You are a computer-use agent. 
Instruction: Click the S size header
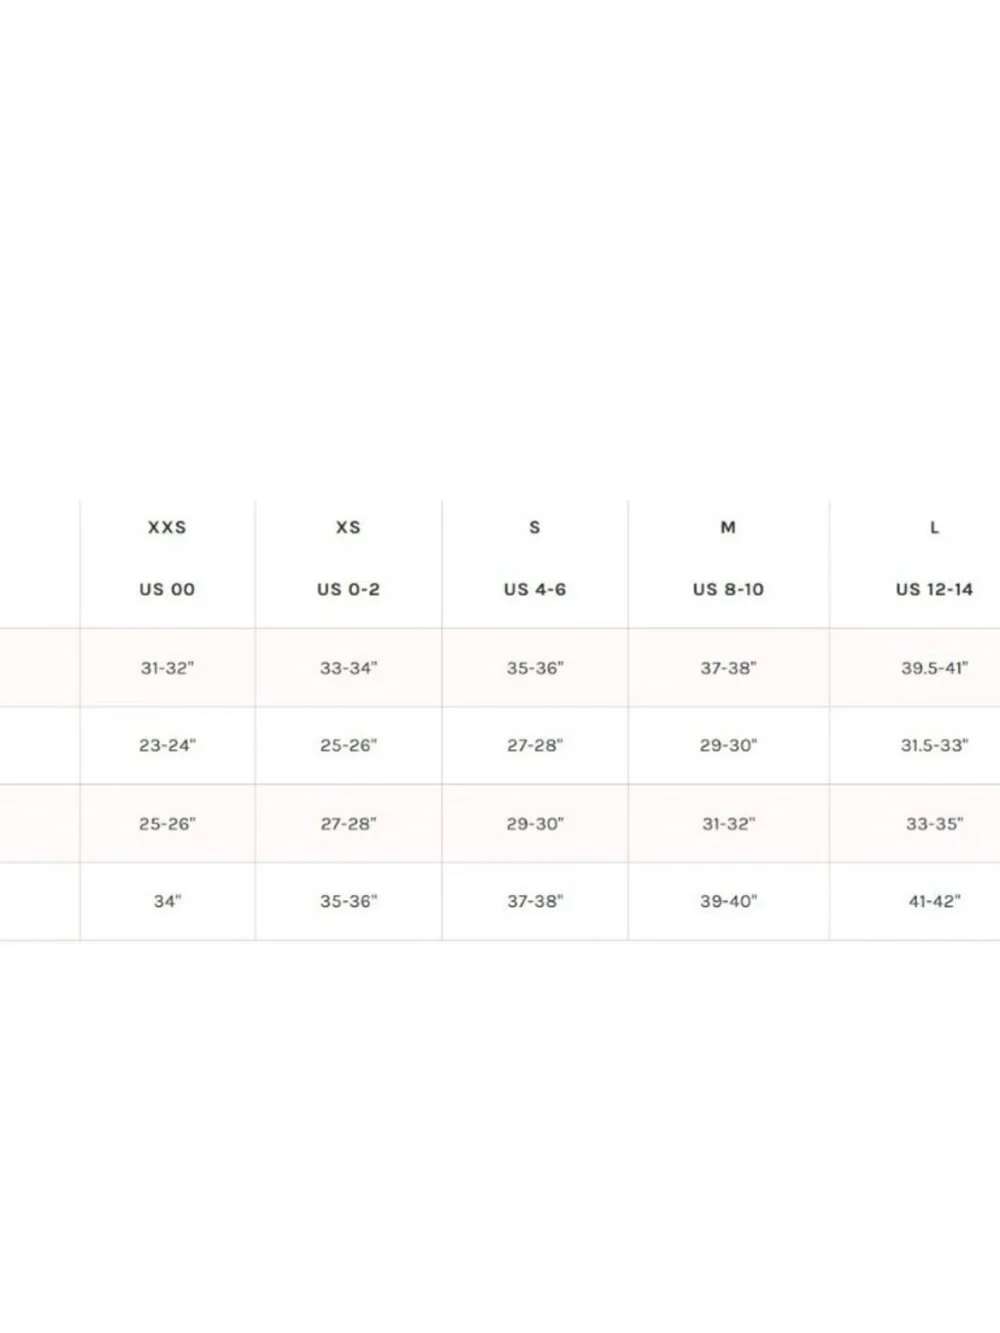click(535, 527)
